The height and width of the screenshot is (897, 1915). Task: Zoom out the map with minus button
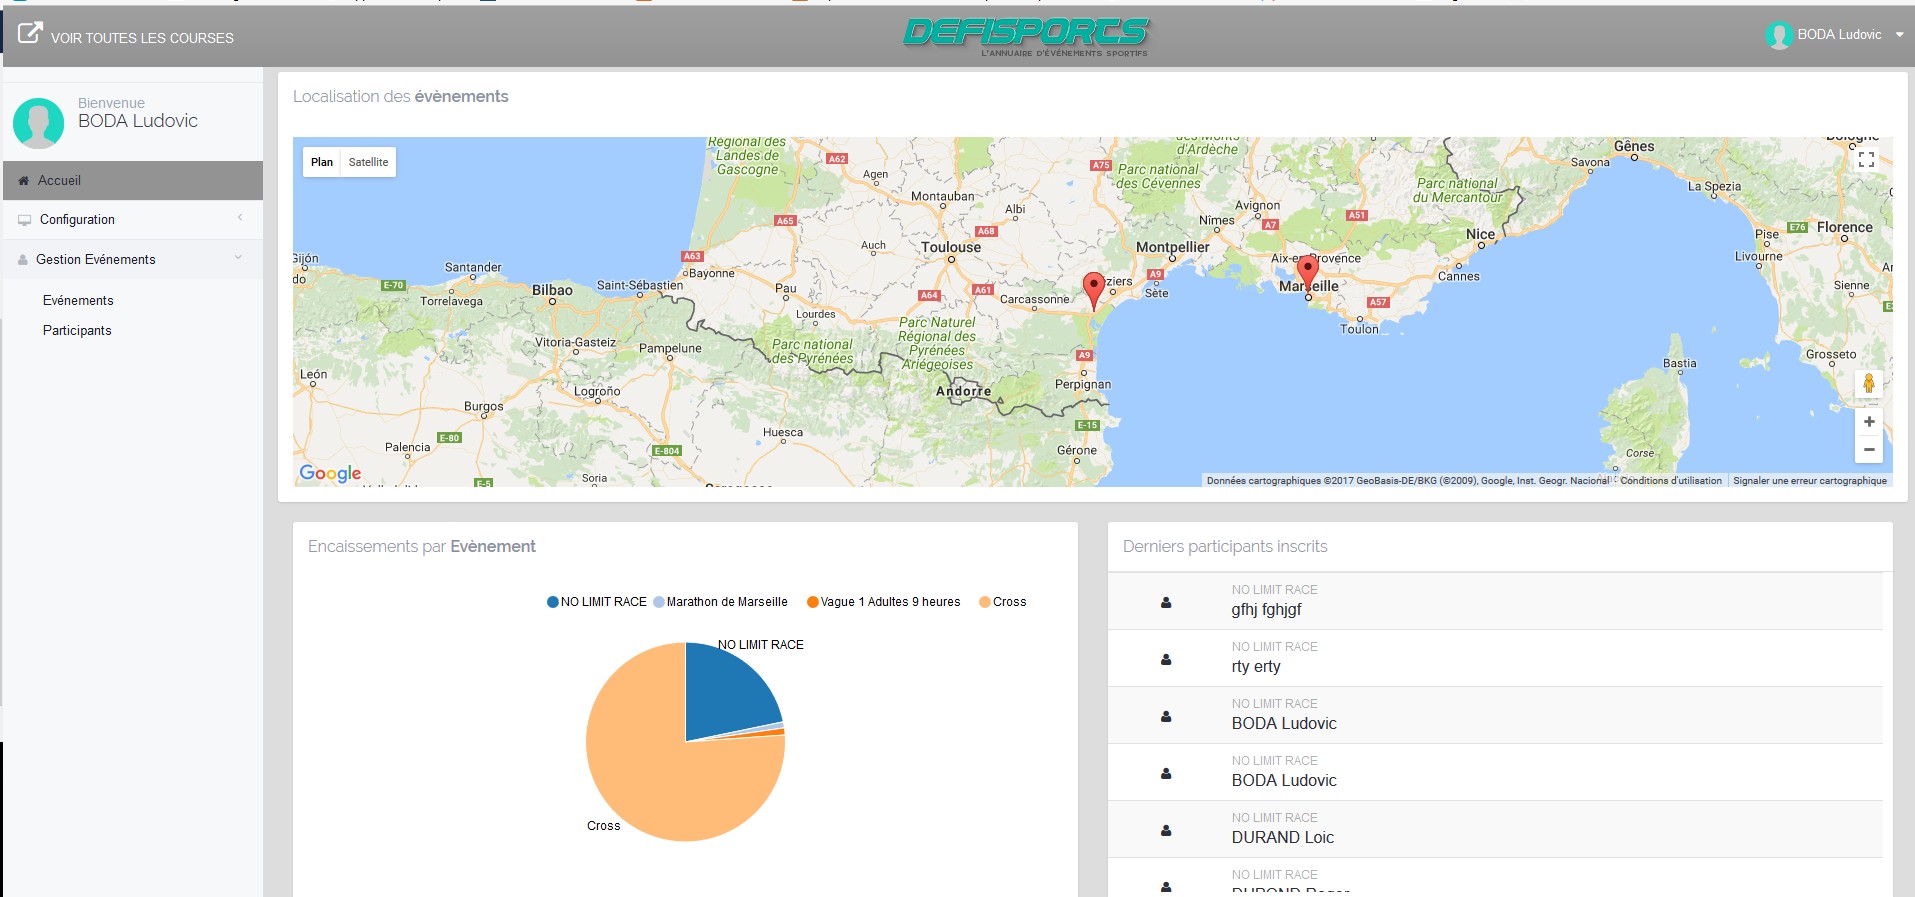tap(1868, 450)
